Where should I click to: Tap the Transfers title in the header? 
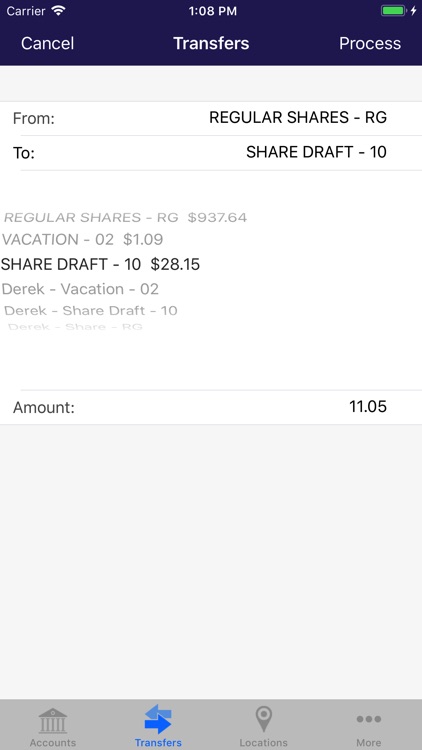point(211,44)
